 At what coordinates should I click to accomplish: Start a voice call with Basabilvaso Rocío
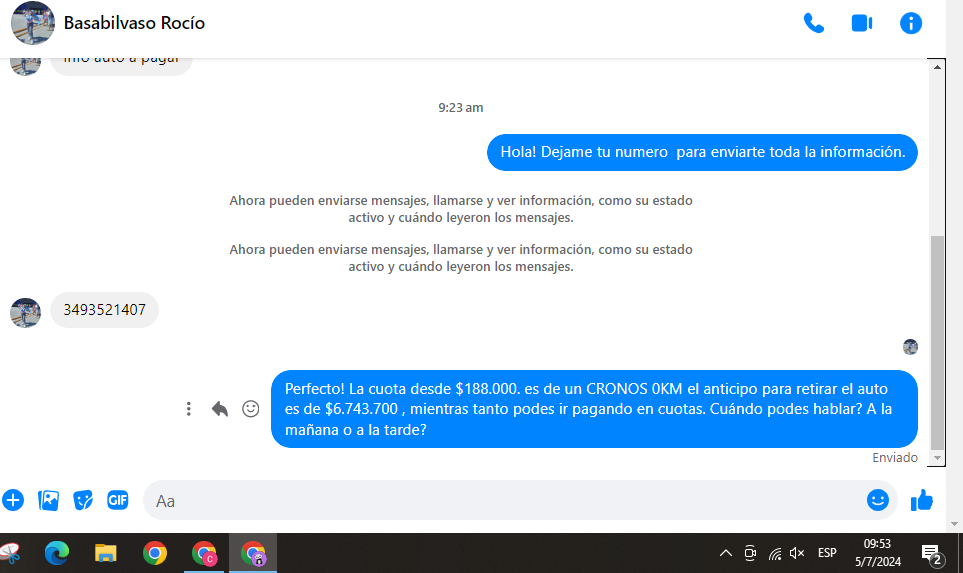point(814,23)
